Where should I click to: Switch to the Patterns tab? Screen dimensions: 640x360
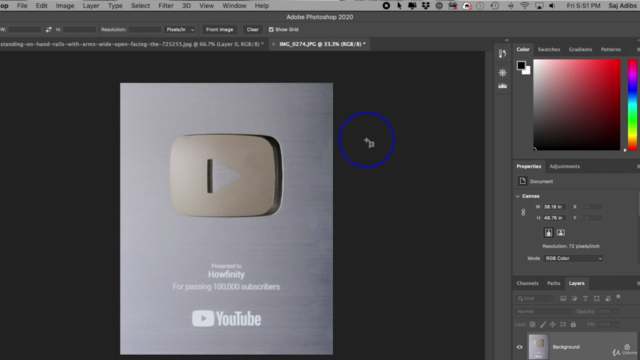point(611,49)
